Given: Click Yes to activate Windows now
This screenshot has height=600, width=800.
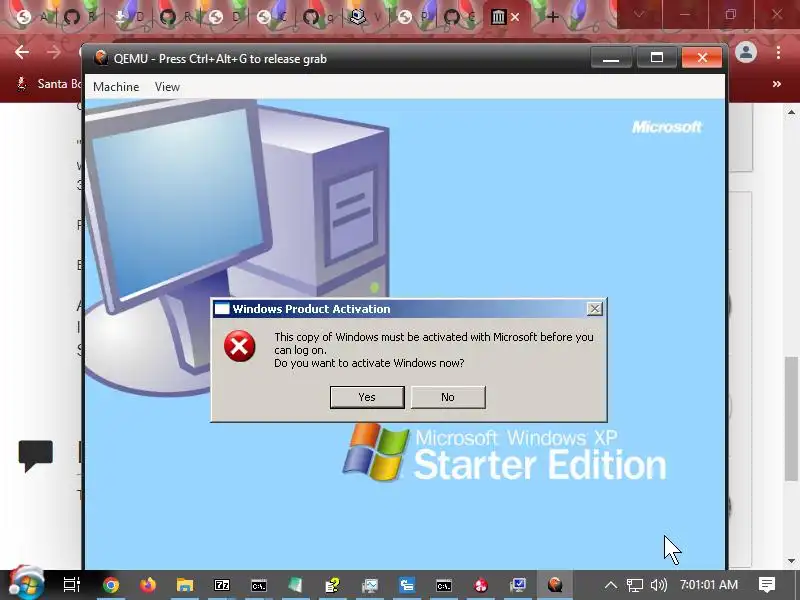Looking at the screenshot, I should point(367,397).
